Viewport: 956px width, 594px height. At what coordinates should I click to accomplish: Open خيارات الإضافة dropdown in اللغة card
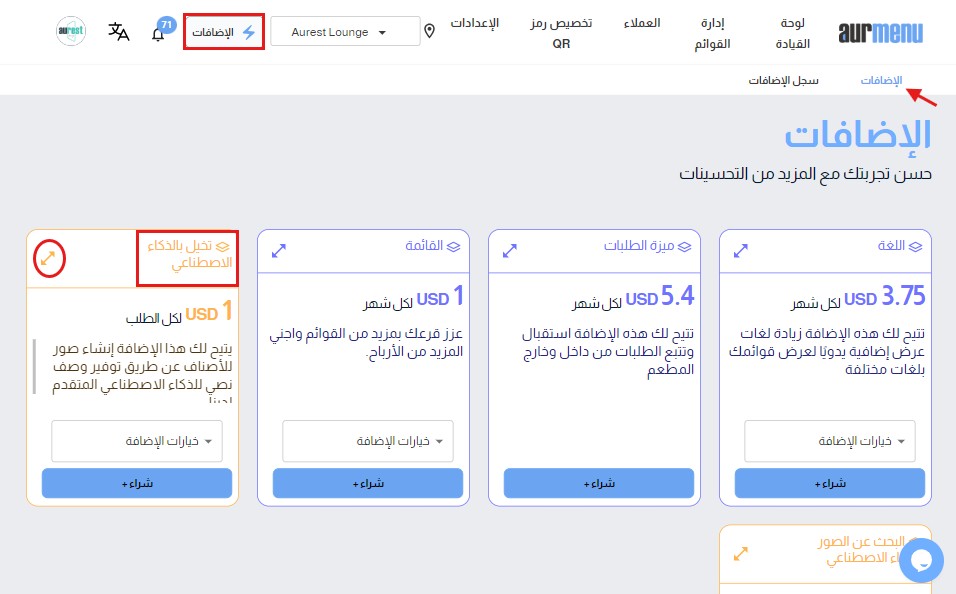[829, 441]
